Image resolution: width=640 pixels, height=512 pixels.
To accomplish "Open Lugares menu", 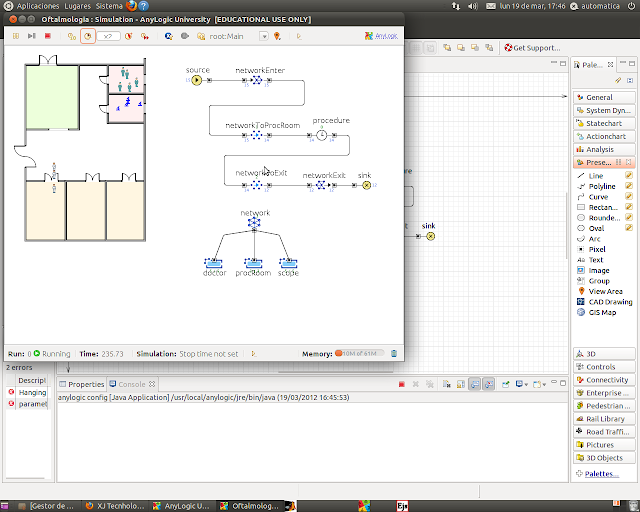I will pos(77,6).
